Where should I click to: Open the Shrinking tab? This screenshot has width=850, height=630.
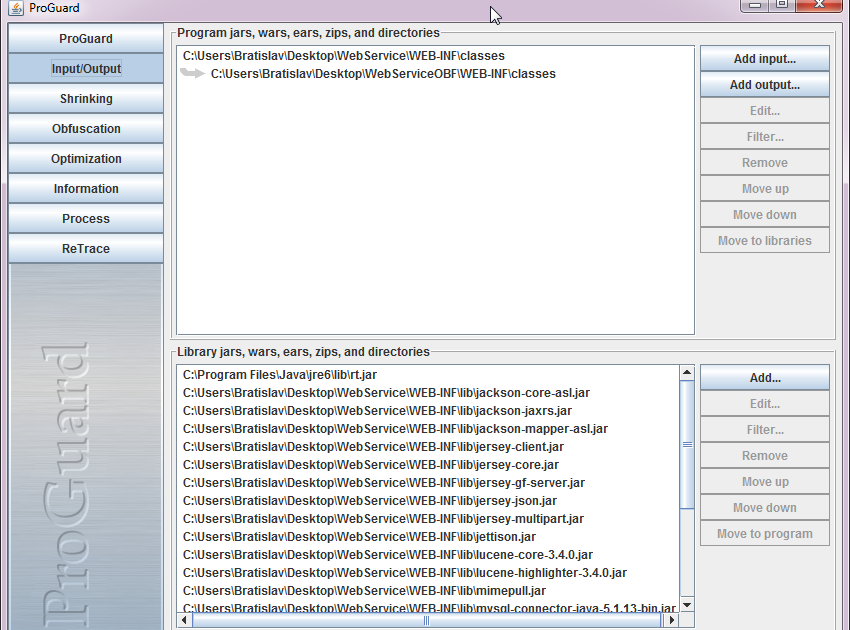click(86, 99)
